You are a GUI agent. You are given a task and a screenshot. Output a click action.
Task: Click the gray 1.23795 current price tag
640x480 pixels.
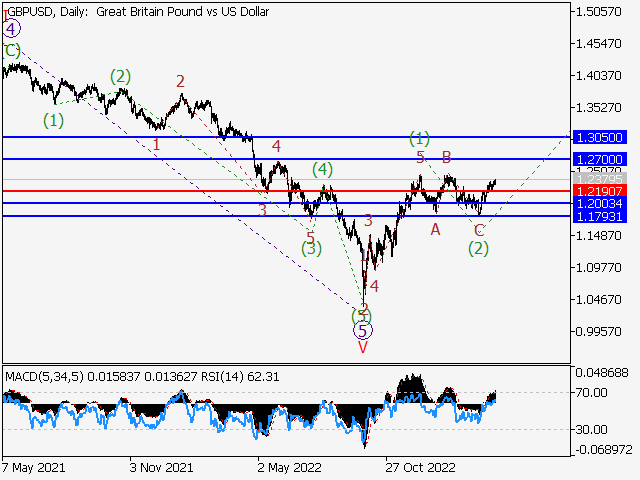(600, 179)
